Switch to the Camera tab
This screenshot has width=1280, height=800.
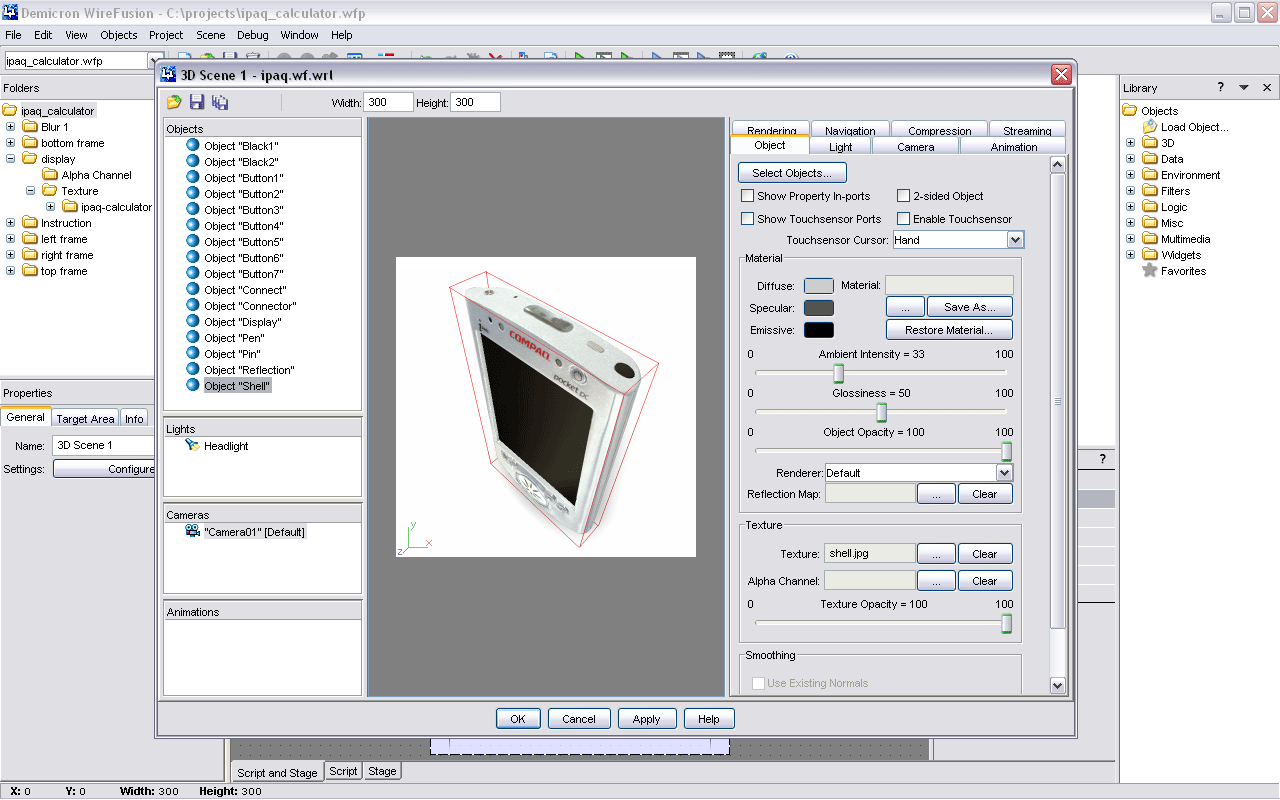(x=915, y=147)
